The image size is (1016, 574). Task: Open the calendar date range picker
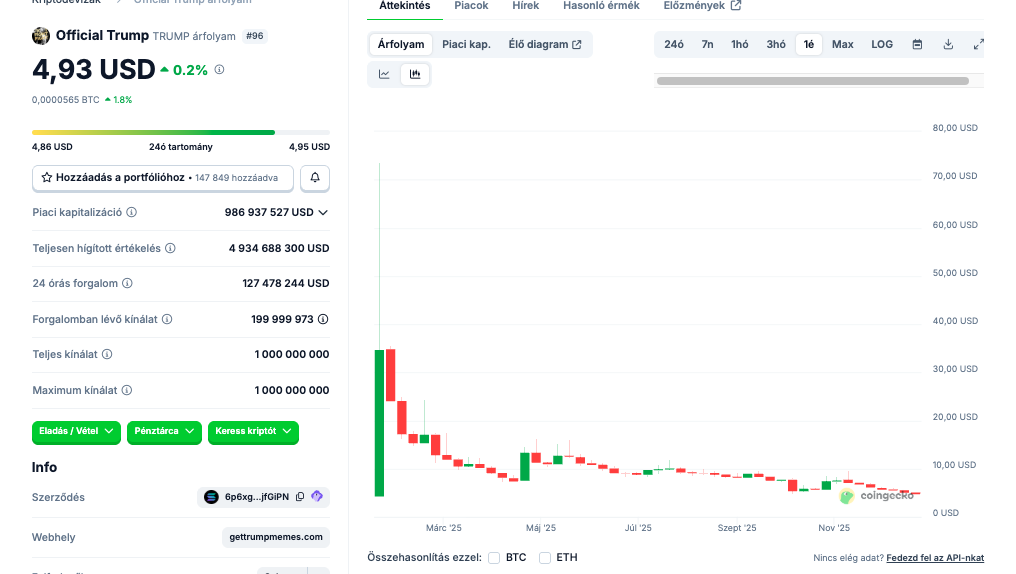point(917,44)
